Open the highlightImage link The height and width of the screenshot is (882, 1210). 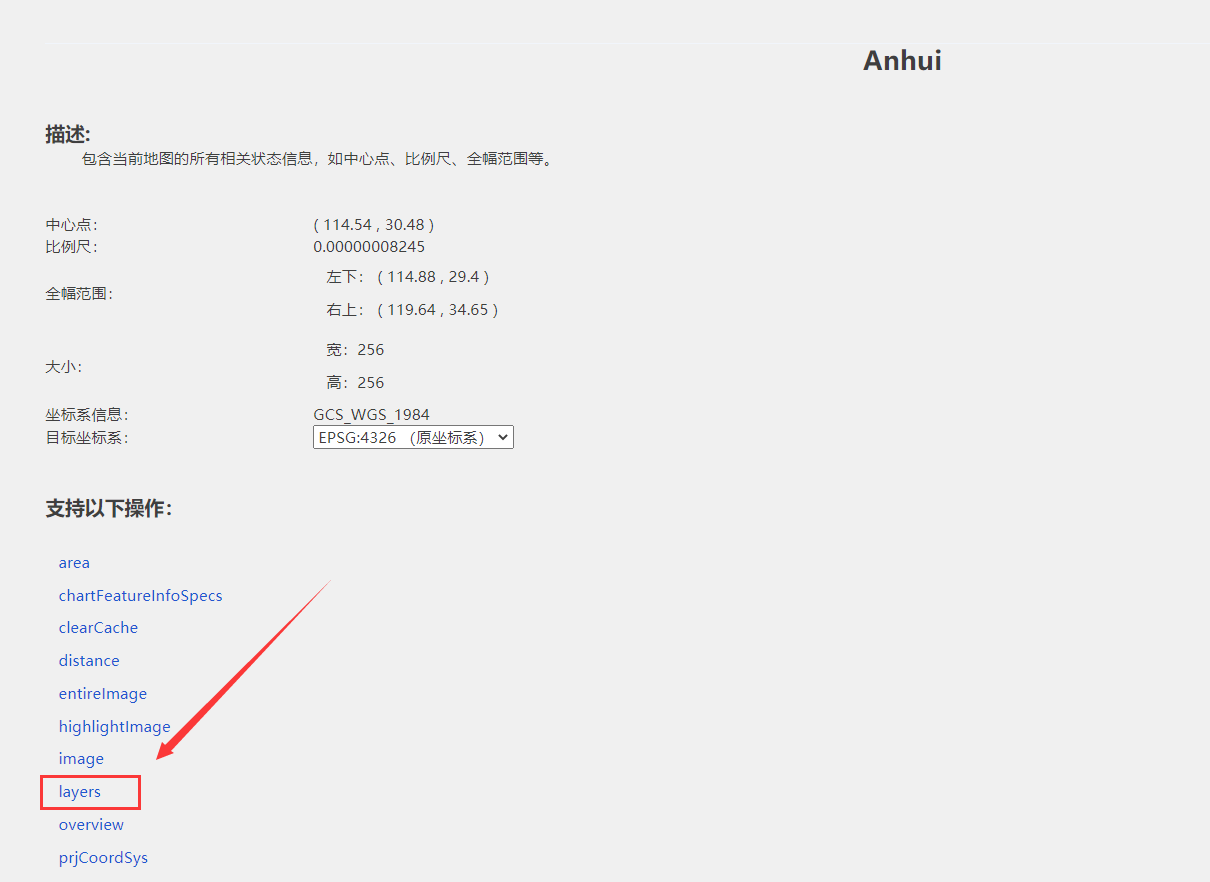pos(114,727)
